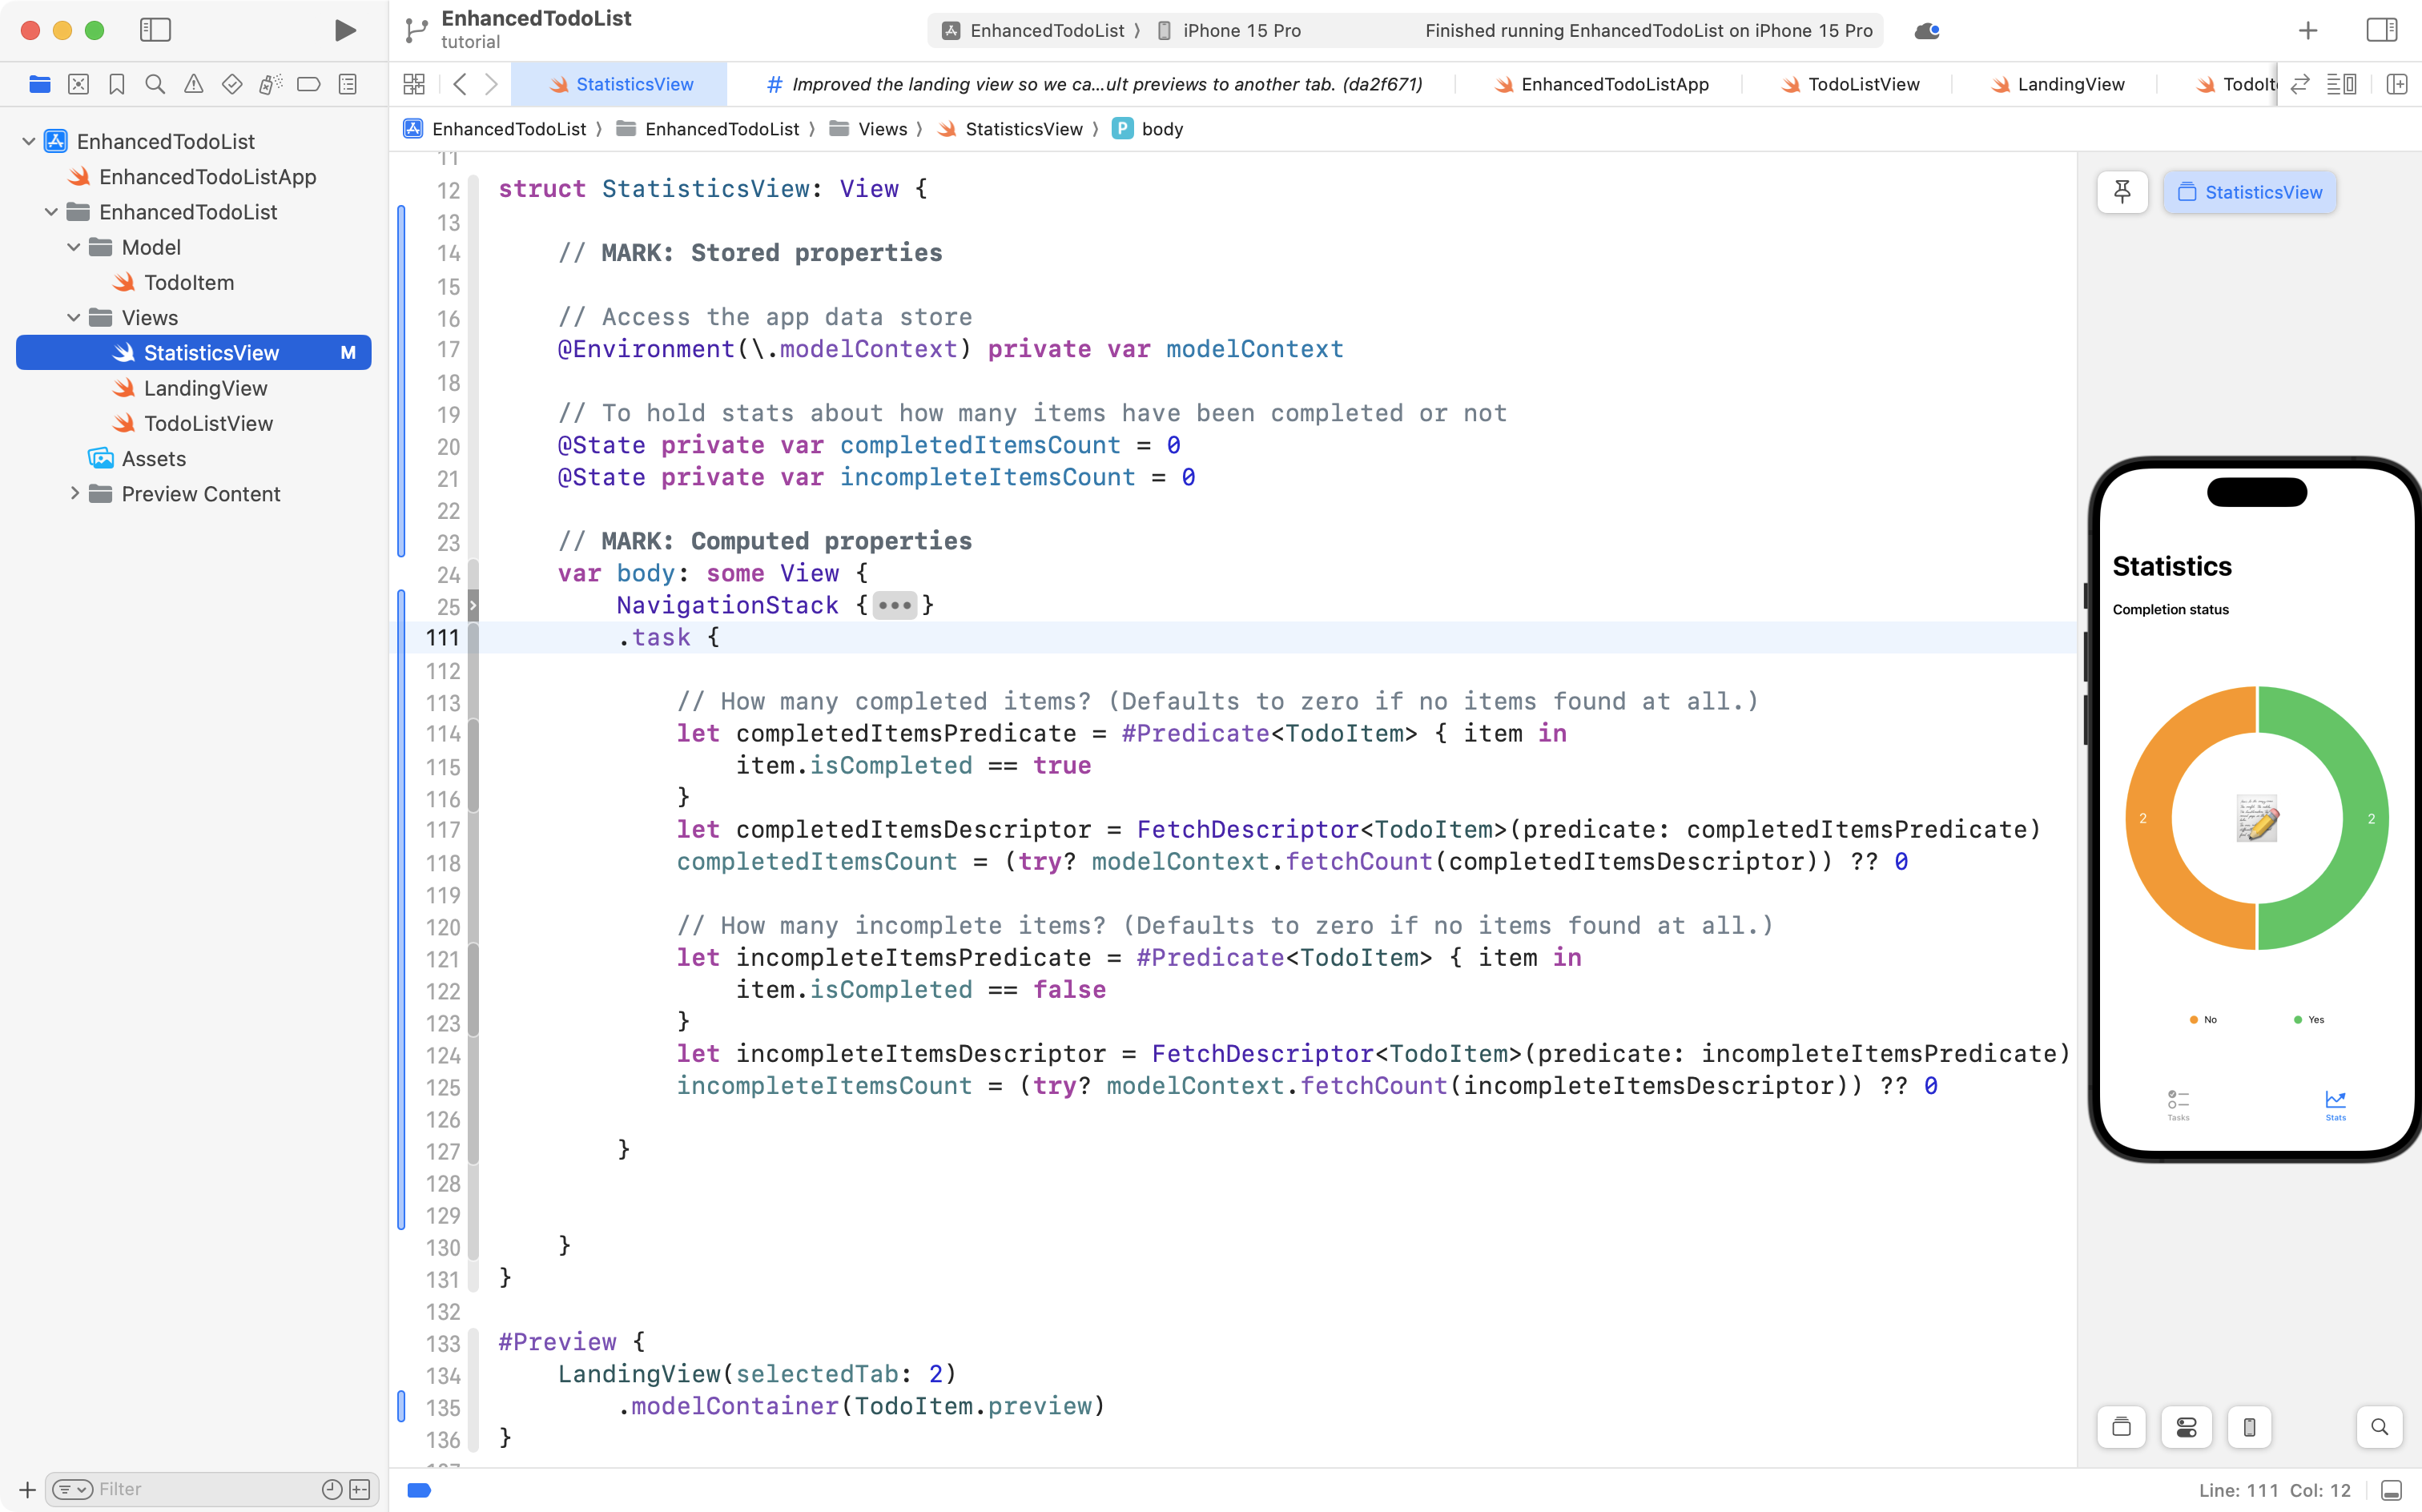Open preview device settings controls
Image resolution: width=2422 pixels, height=1512 pixels.
click(2186, 1427)
